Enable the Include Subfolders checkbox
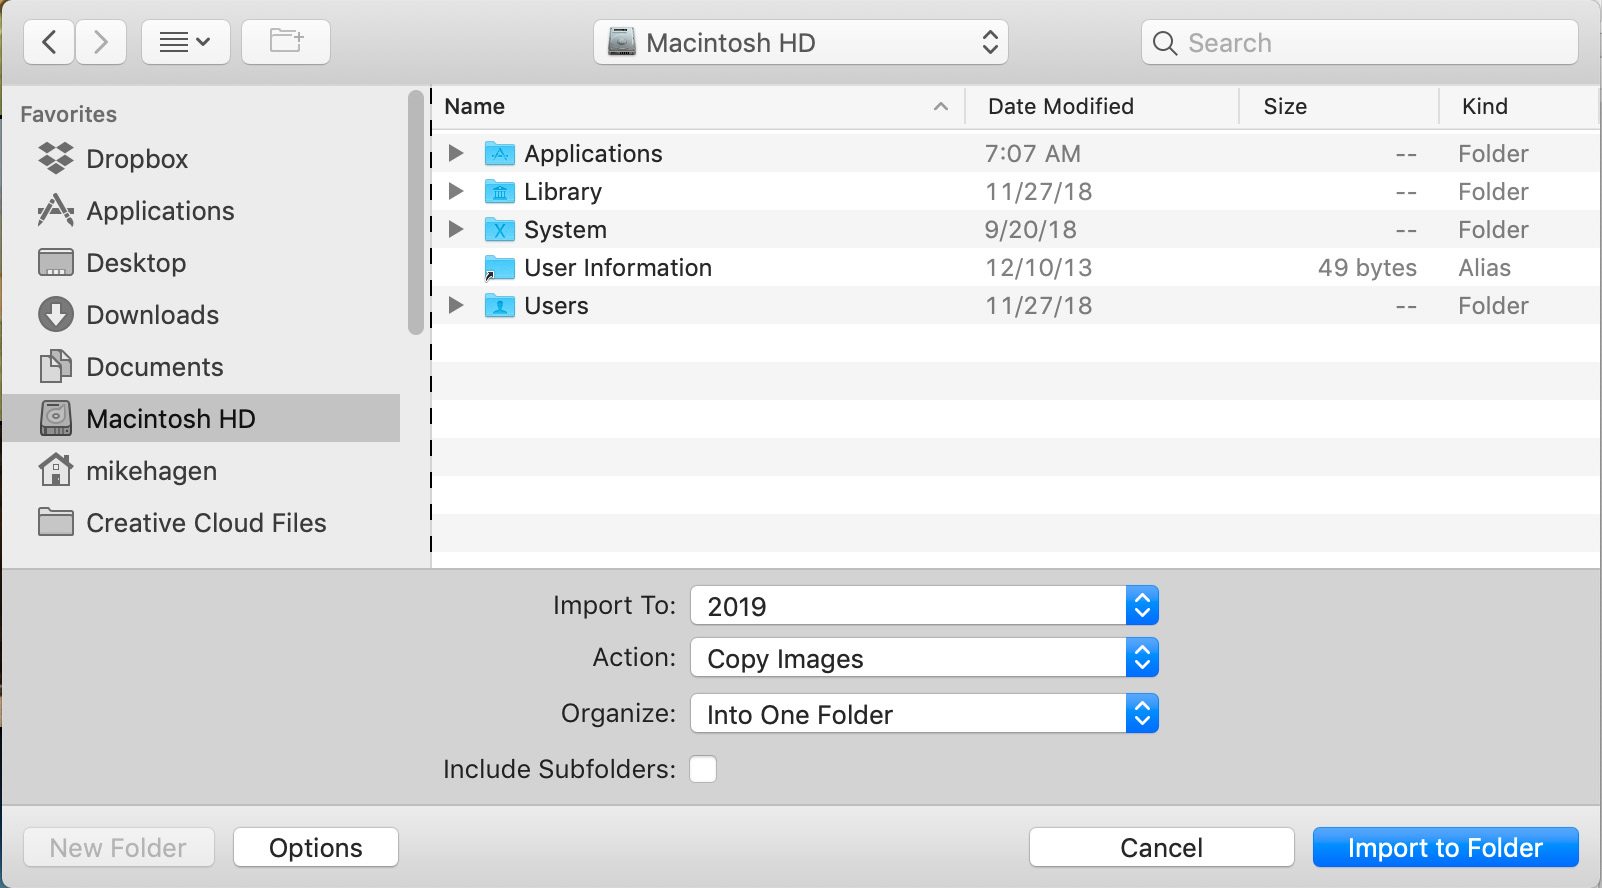1602x888 pixels. (703, 769)
